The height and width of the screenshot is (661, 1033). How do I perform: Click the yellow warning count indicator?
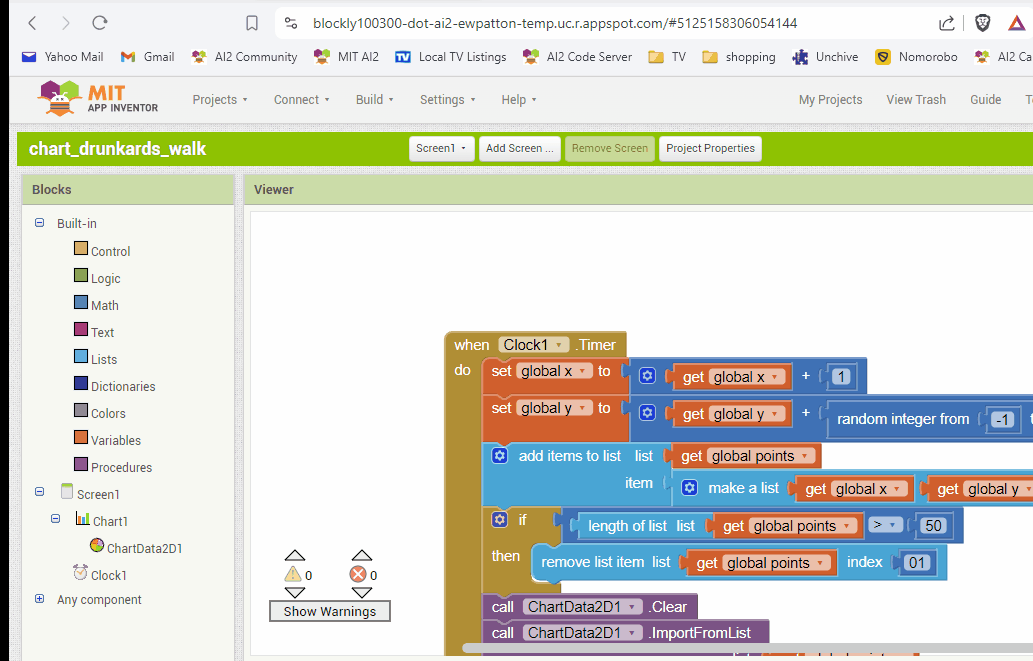pos(294,573)
